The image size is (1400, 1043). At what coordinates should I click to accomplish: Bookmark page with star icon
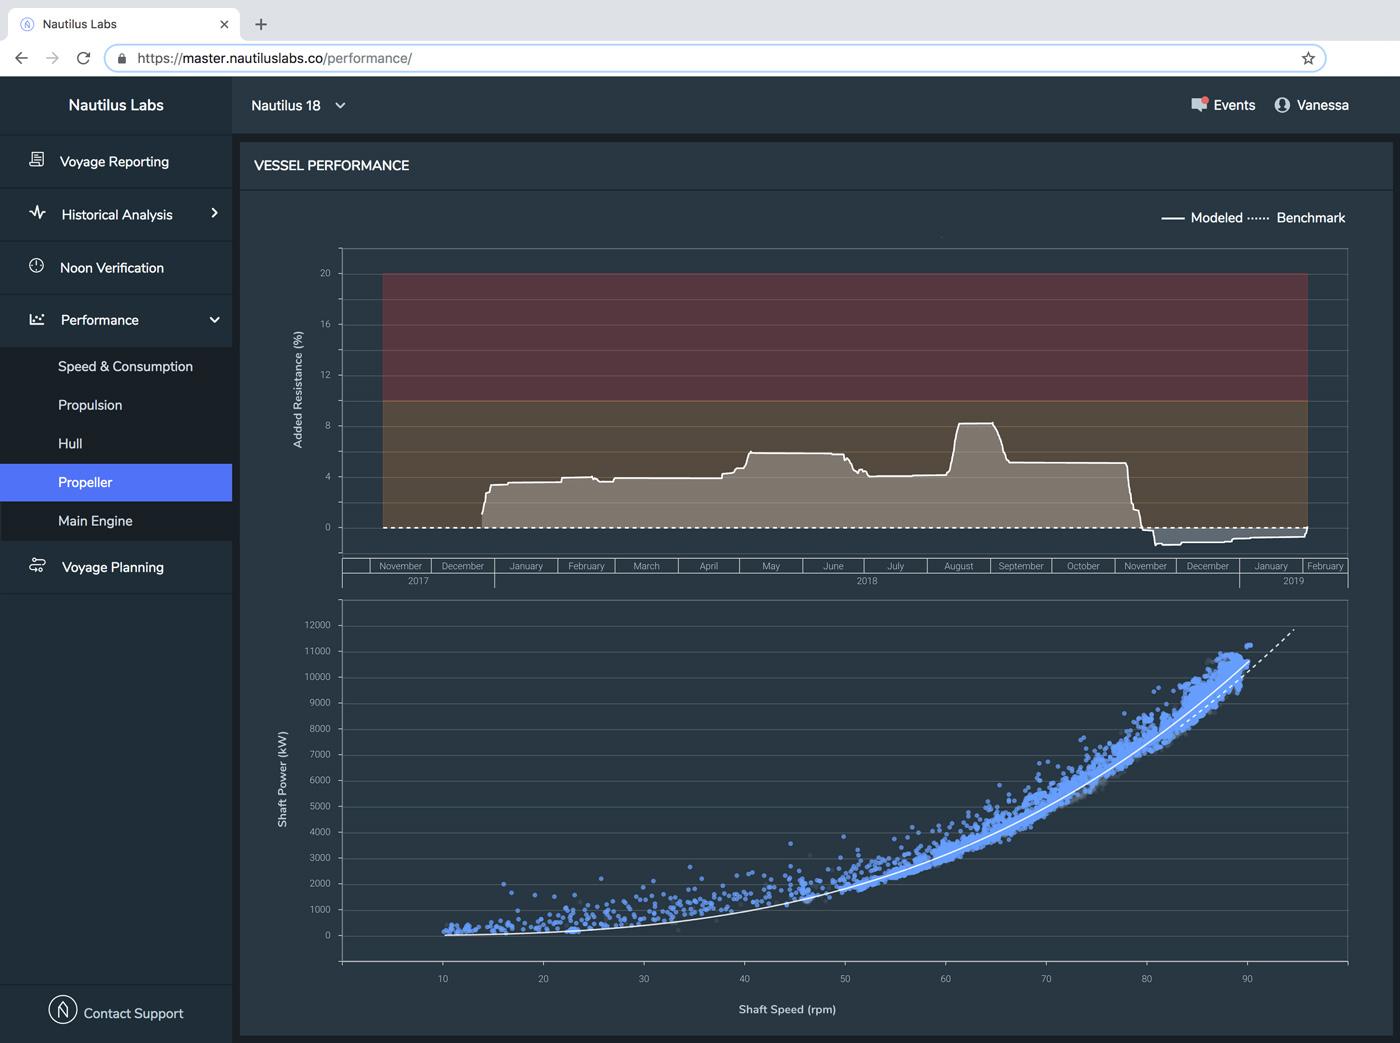pos(1308,58)
